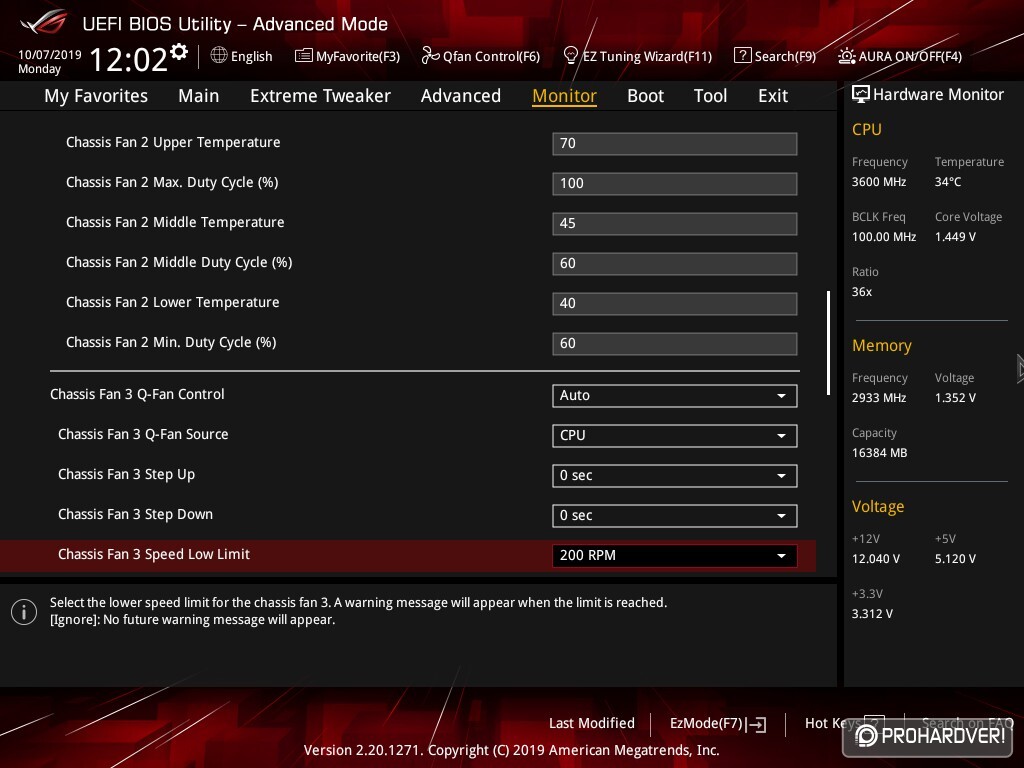Viewport: 1024px width, 768px height.
Task: Open Chassis Fan 3 Speed Low Limit dropdown
Action: click(x=675, y=555)
